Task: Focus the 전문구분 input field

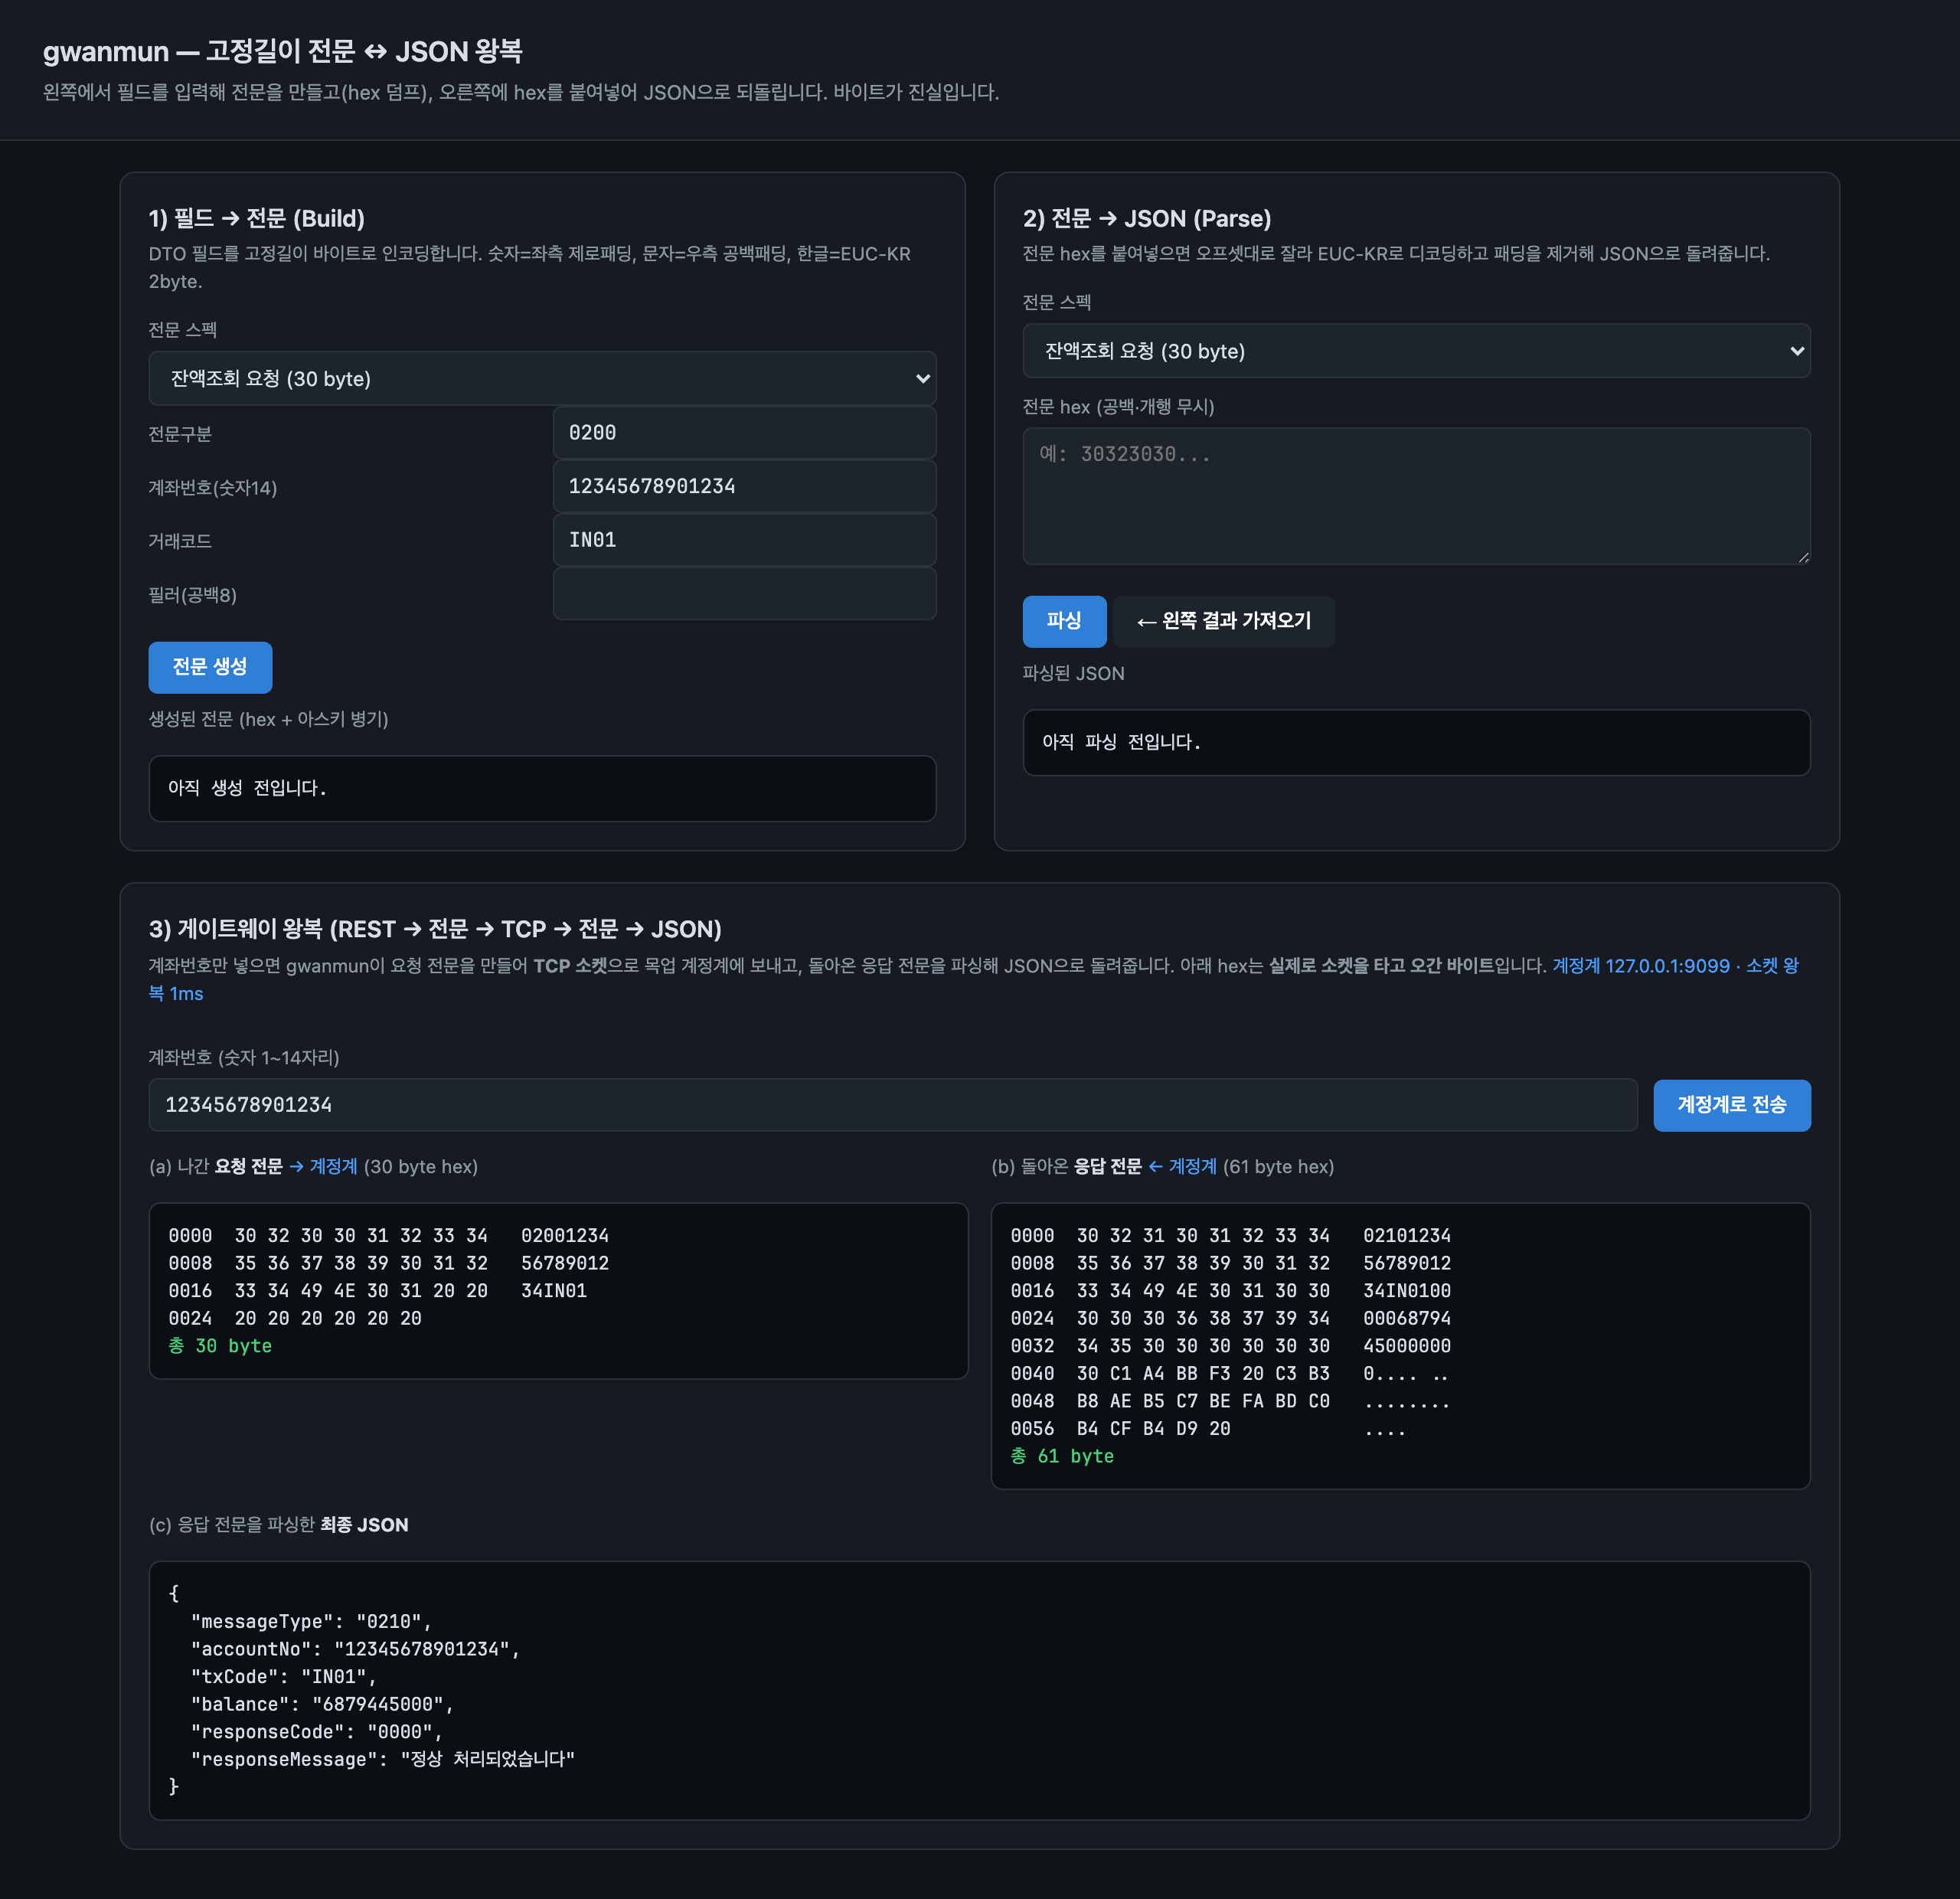Action: (744, 433)
